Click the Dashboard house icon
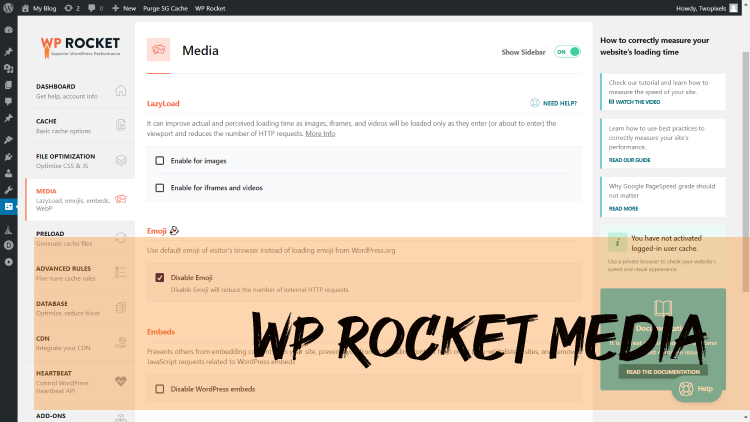Image resolution: width=750 pixels, height=422 pixels. pyautogui.click(x=121, y=90)
